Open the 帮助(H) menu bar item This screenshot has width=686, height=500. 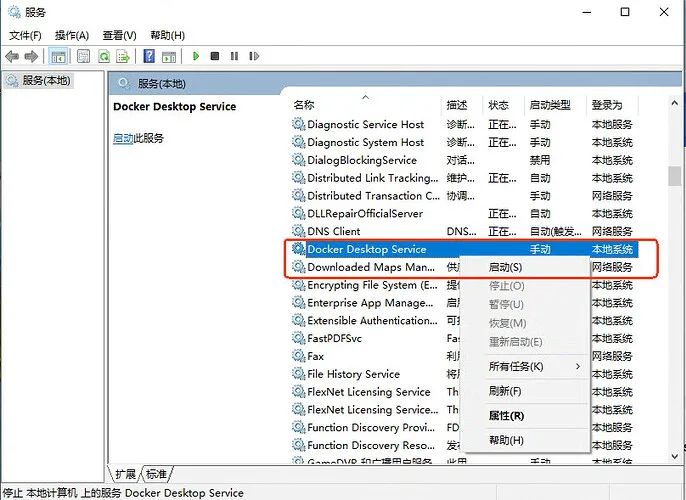[x=168, y=35]
